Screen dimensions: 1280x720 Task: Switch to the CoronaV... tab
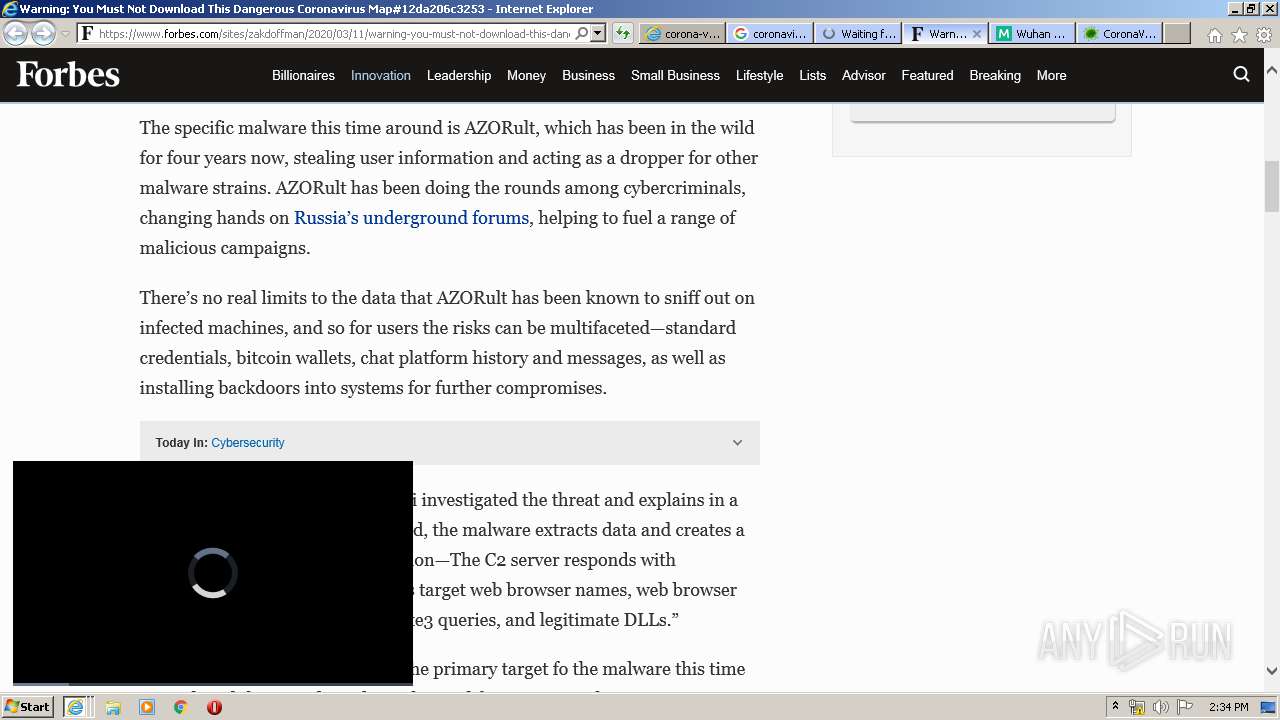pos(1120,33)
